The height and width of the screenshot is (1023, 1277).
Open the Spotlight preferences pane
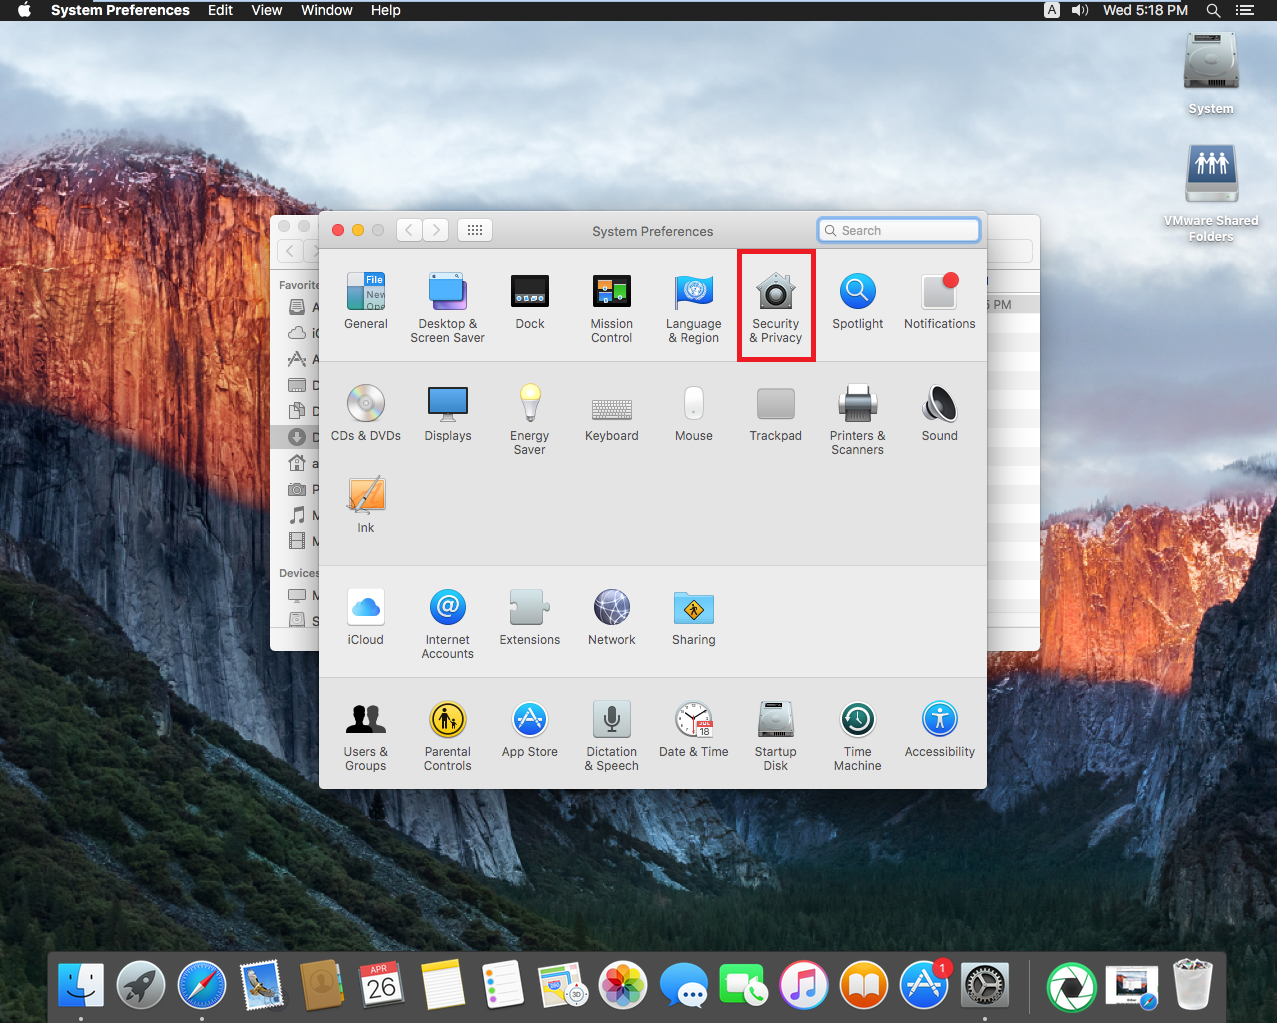click(858, 301)
